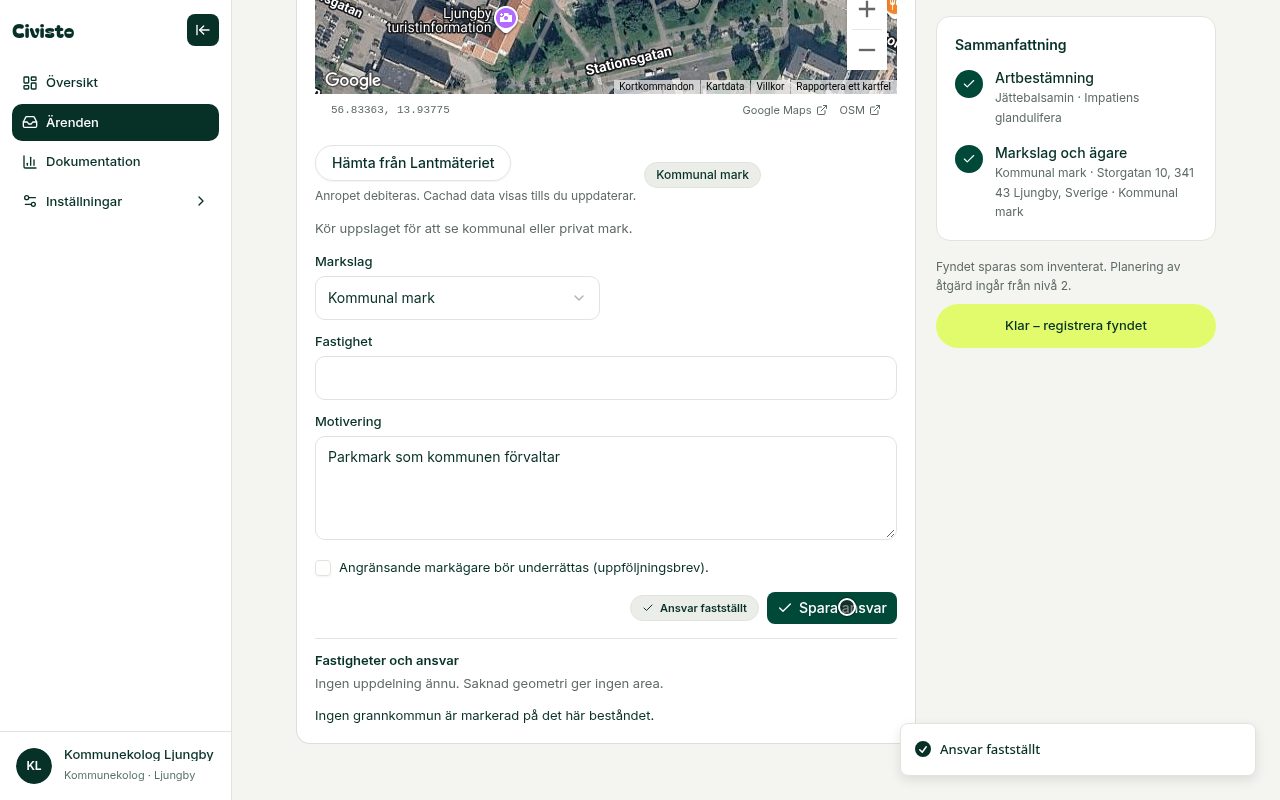Click into the Motivering text area
The image size is (1280, 800).
(606, 488)
